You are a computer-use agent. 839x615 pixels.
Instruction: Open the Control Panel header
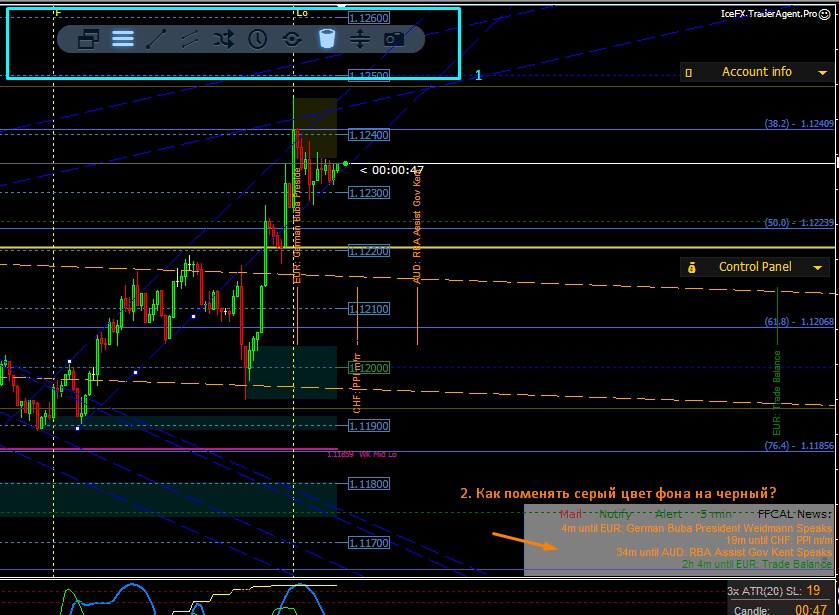tap(757, 267)
